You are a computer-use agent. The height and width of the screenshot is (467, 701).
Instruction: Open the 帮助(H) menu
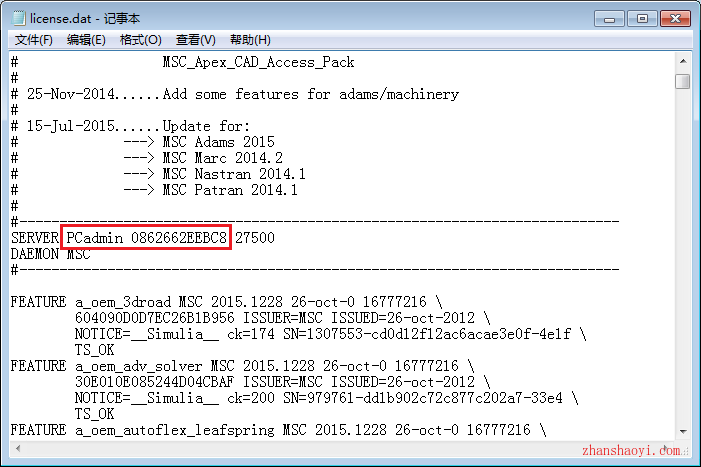(250, 40)
